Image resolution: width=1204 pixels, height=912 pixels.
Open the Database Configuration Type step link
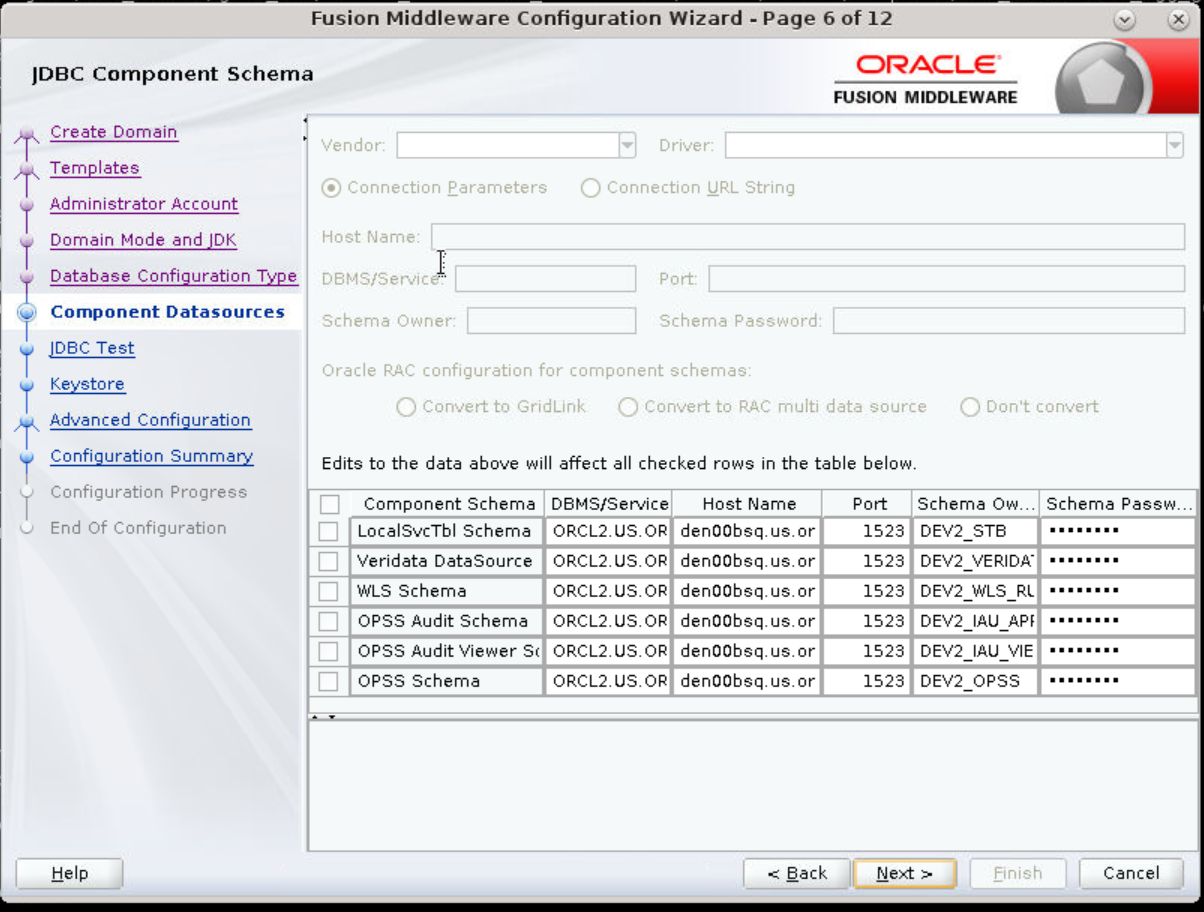(173, 276)
